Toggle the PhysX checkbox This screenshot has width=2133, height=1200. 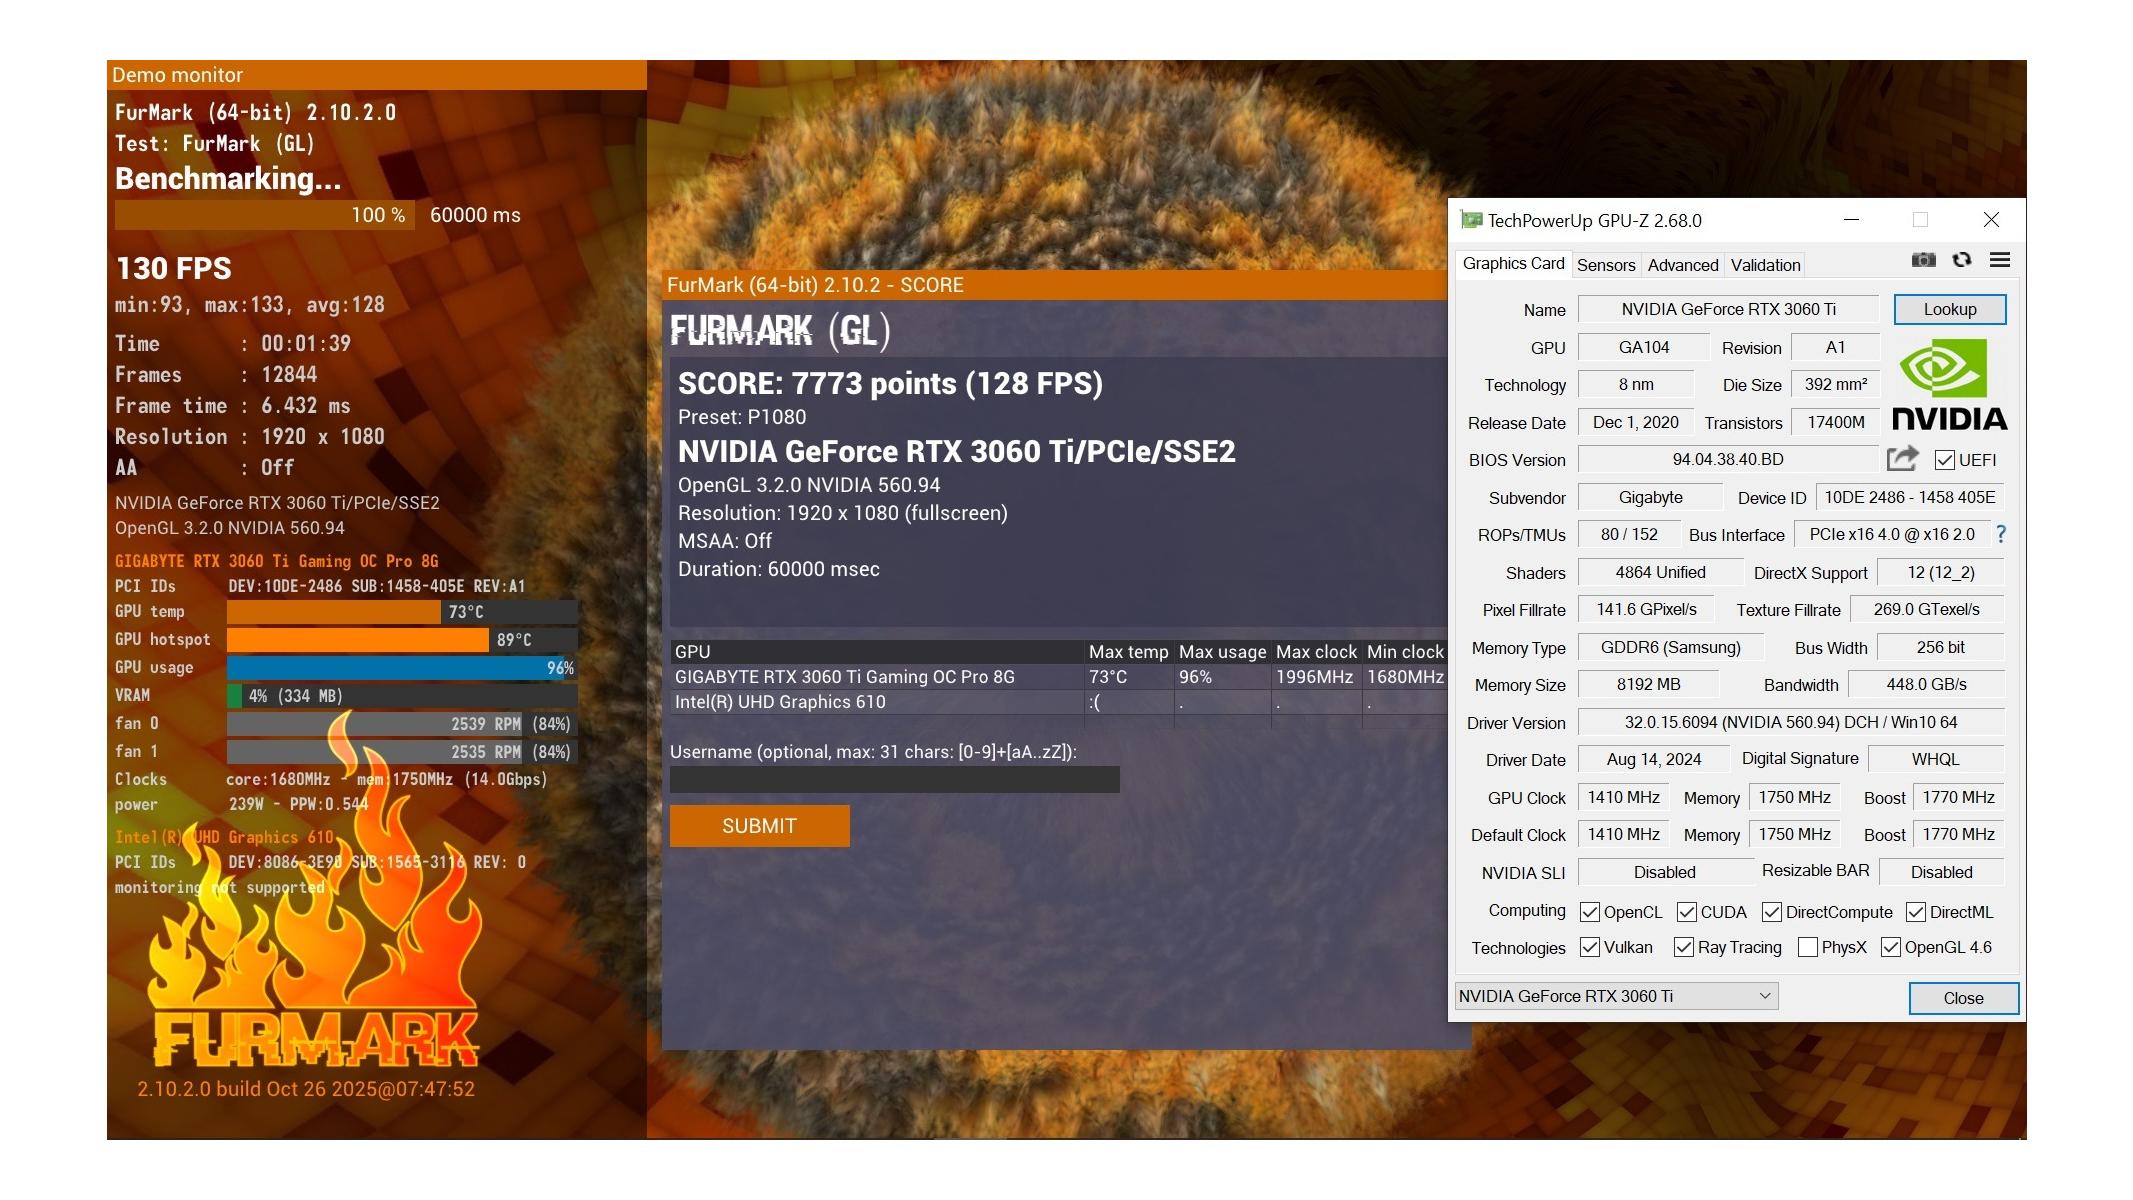(1807, 947)
